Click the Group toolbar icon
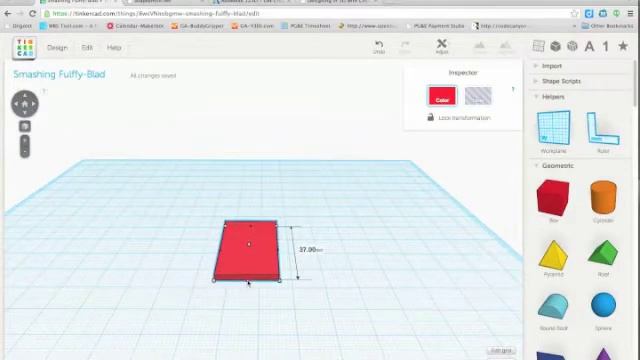 [480, 47]
